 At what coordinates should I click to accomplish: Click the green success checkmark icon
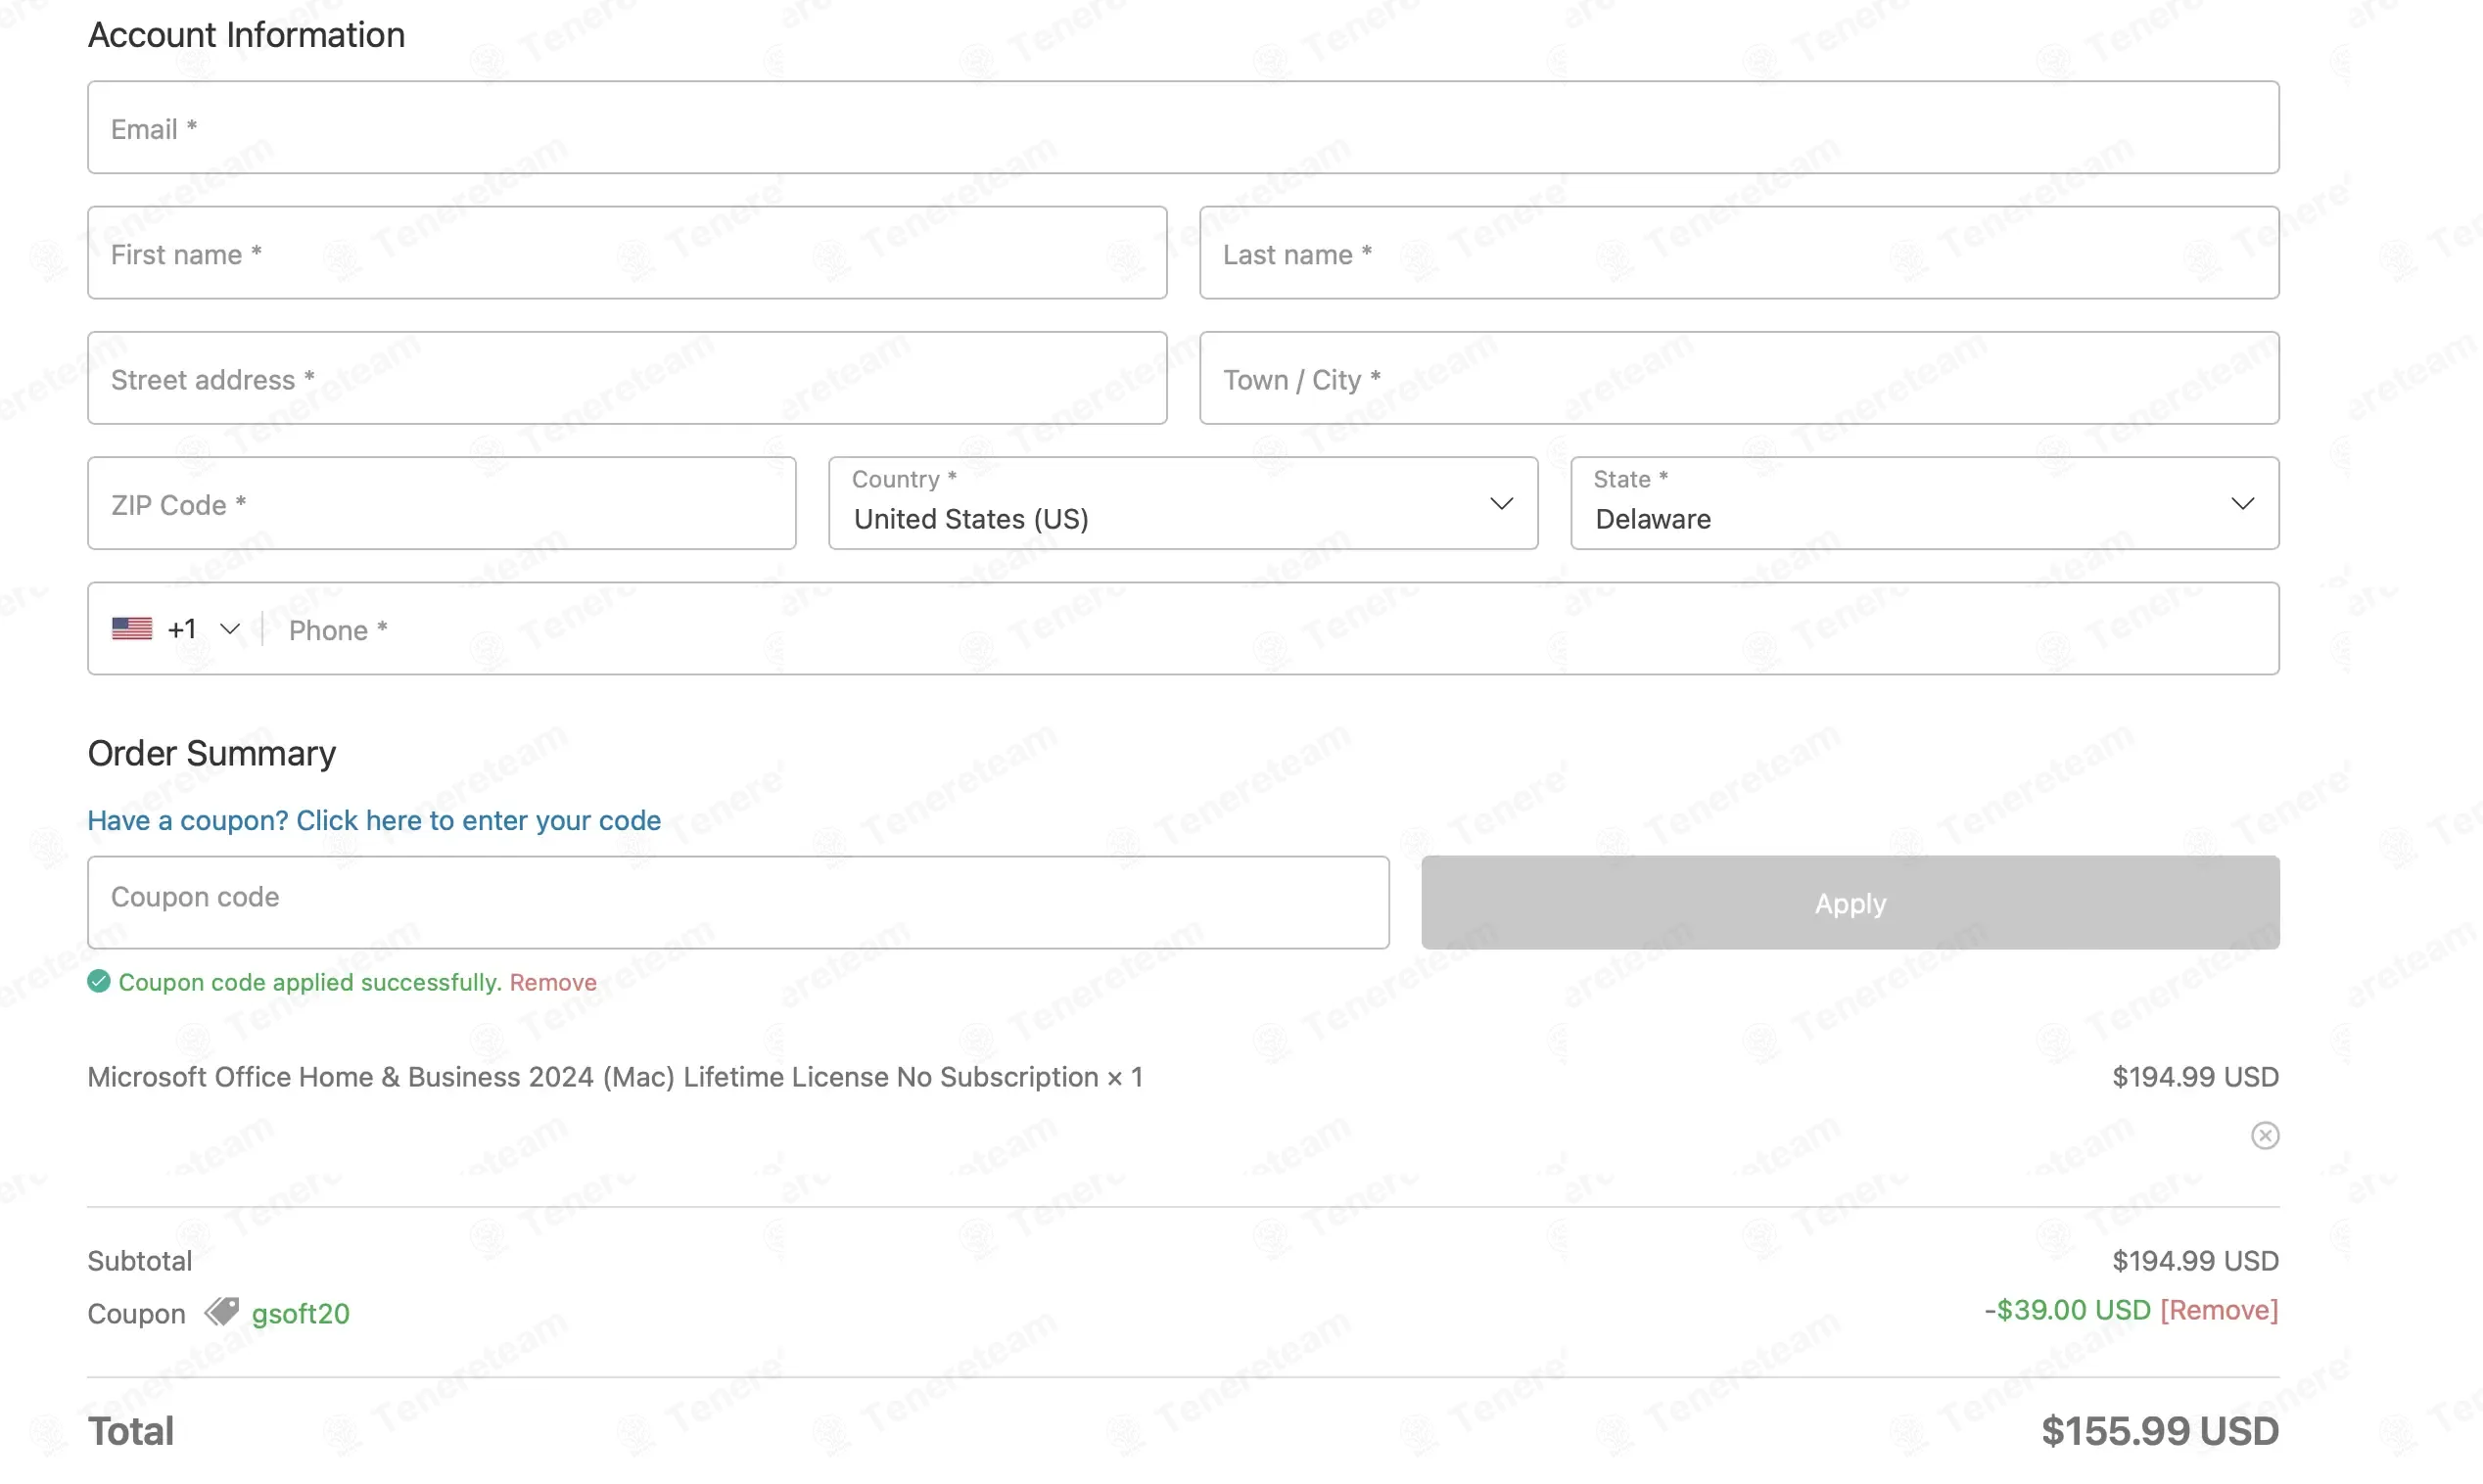(98, 981)
